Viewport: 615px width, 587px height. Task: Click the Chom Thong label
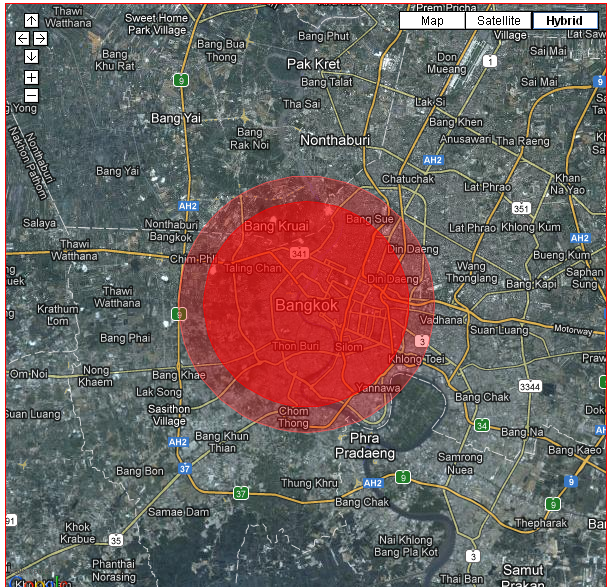293,417
